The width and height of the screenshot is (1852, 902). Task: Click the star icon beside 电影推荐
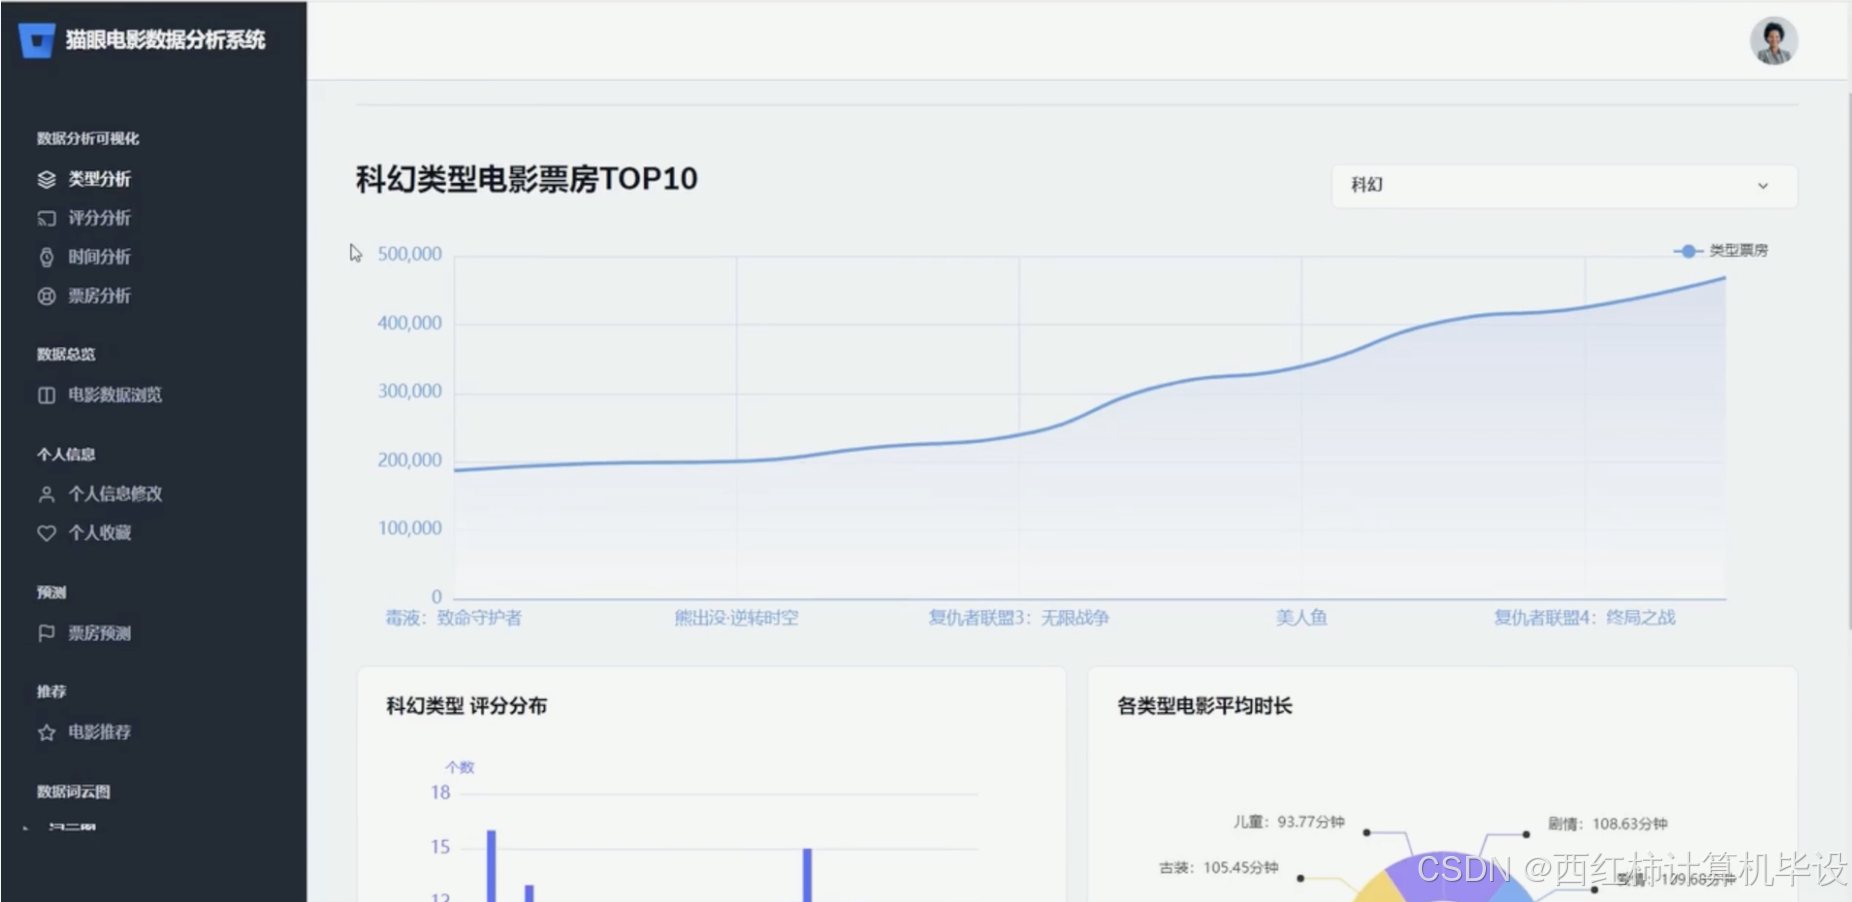pos(47,732)
